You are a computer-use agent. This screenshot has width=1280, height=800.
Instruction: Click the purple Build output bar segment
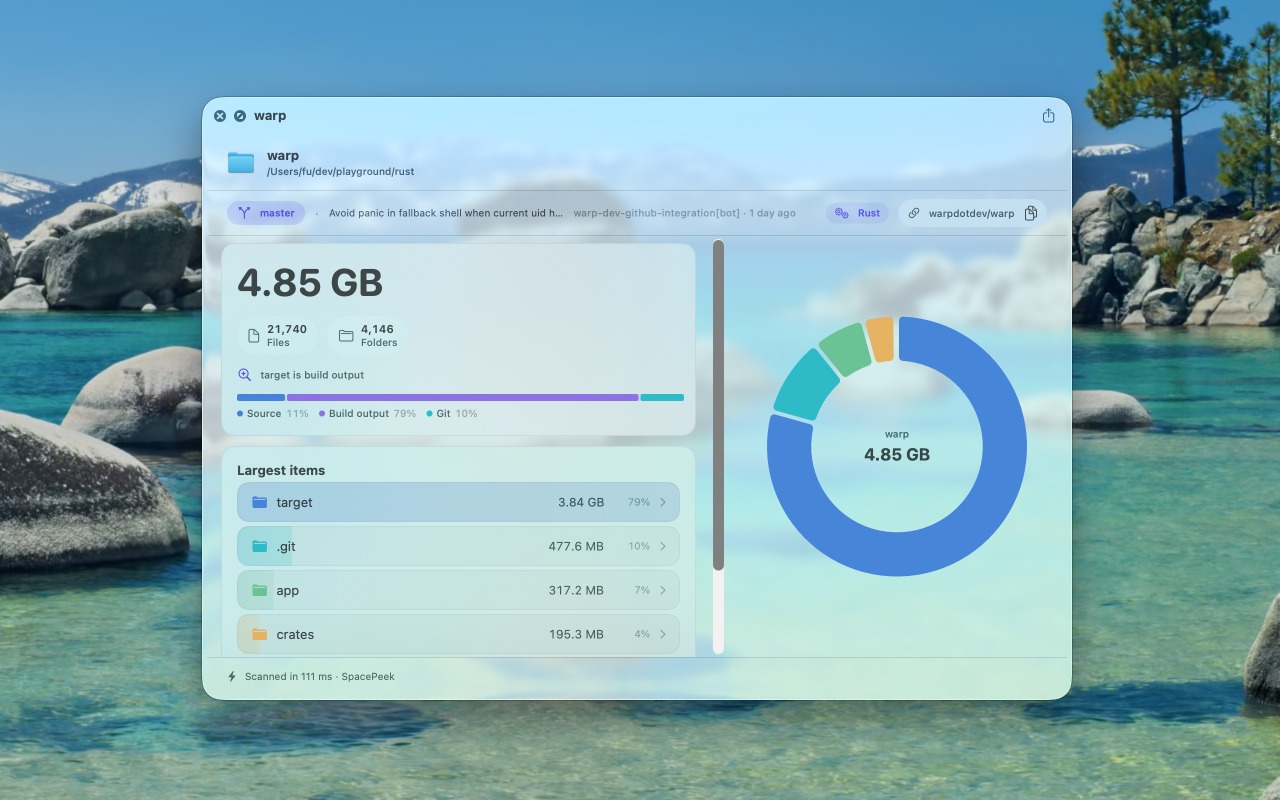coord(462,397)
